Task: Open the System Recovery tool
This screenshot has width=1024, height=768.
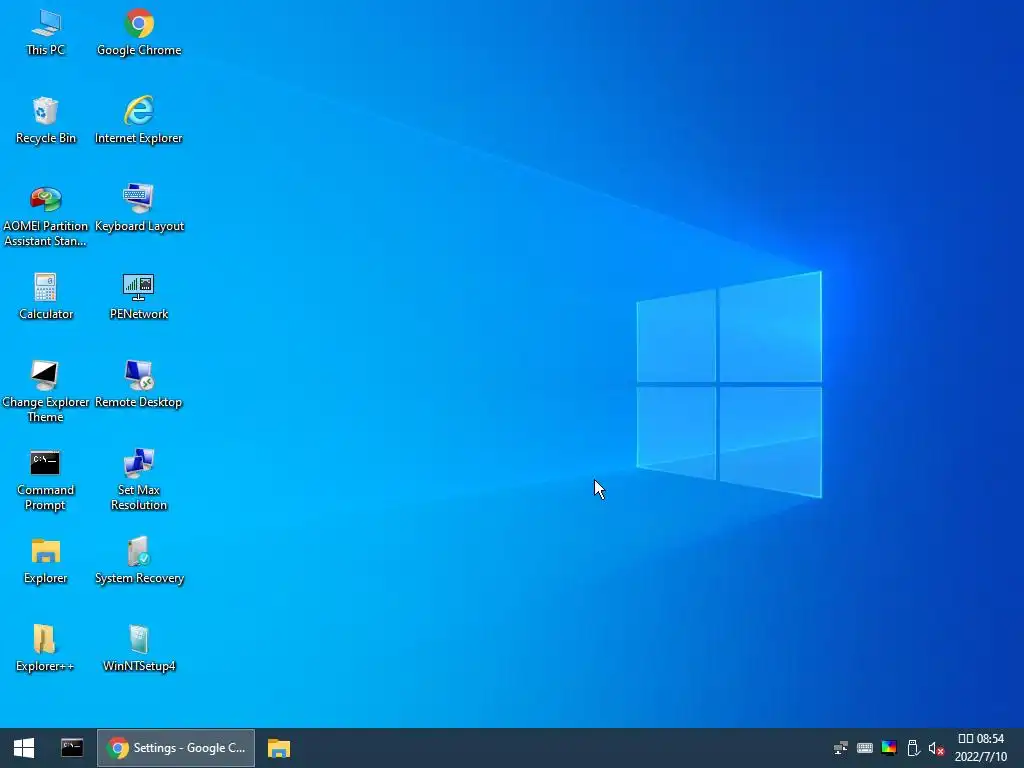Action: pos(139,562)
